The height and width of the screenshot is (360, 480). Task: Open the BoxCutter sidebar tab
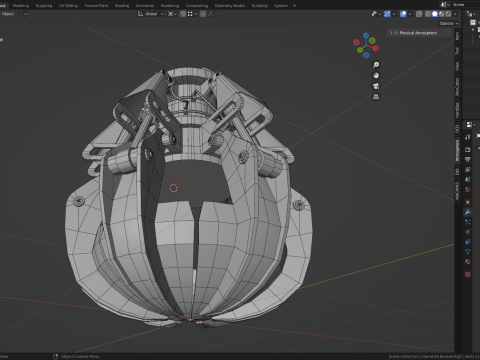pos(457,86)
